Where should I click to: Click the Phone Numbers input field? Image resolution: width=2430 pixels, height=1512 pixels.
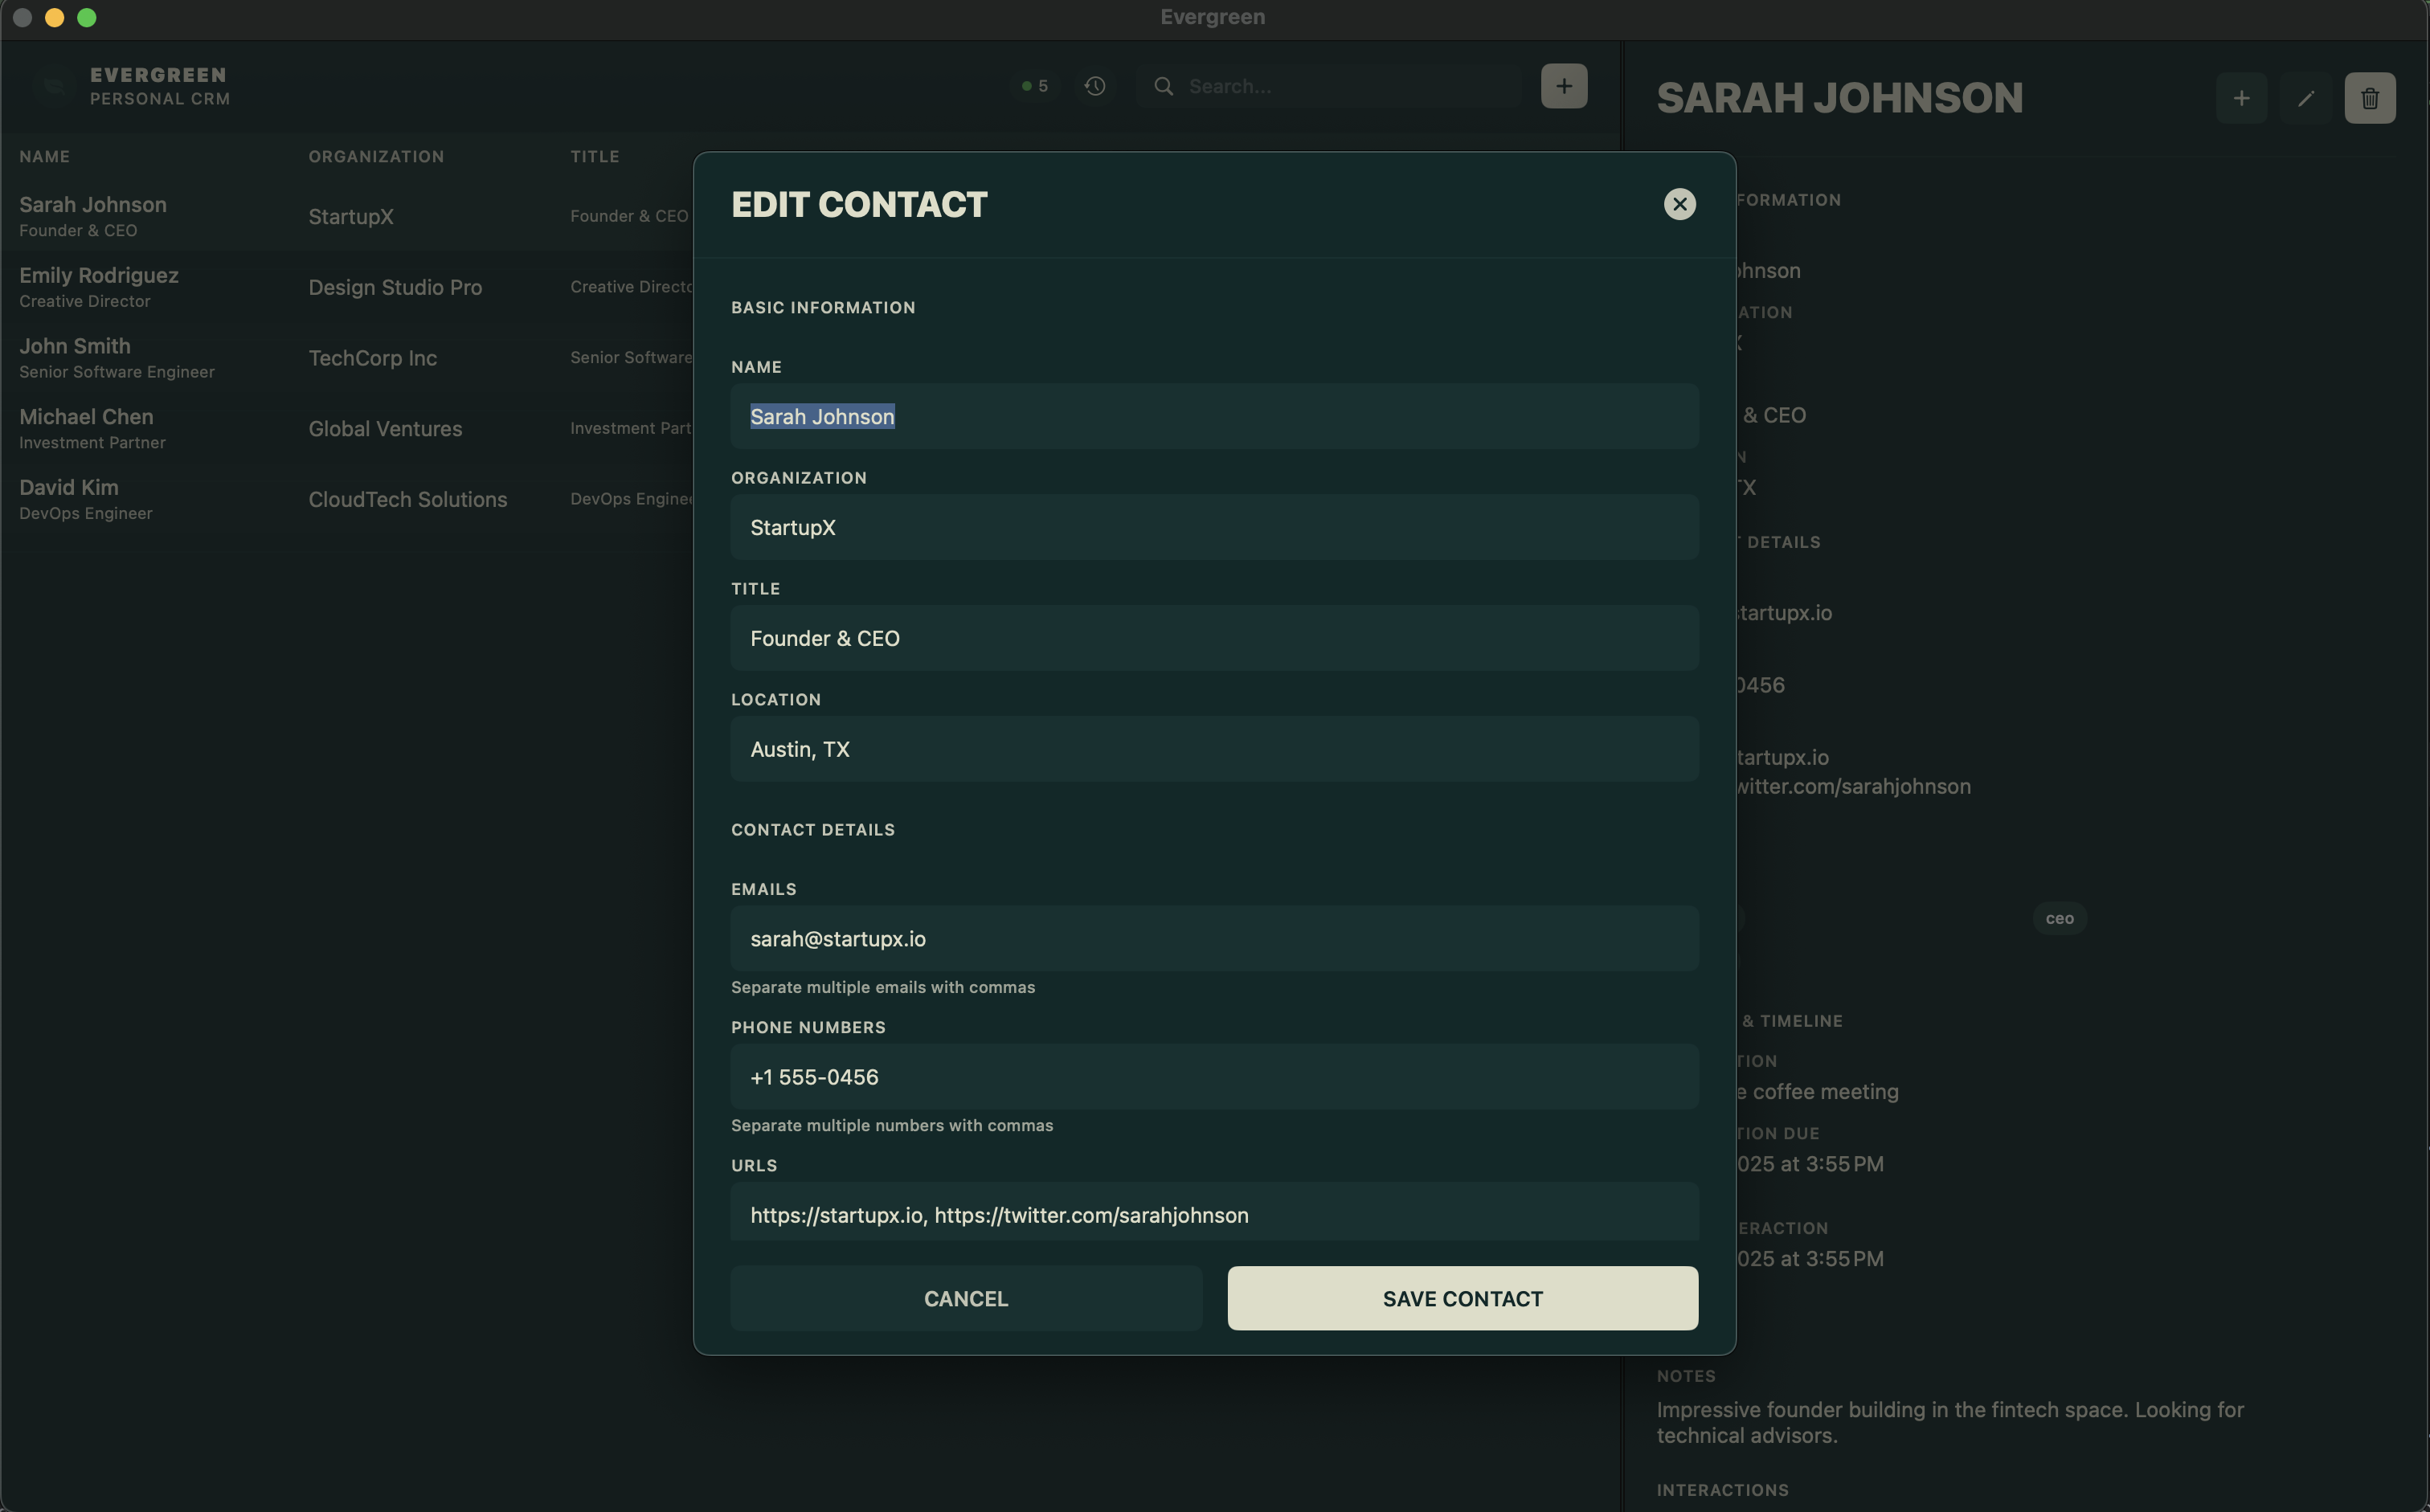click(1213, 1077)
